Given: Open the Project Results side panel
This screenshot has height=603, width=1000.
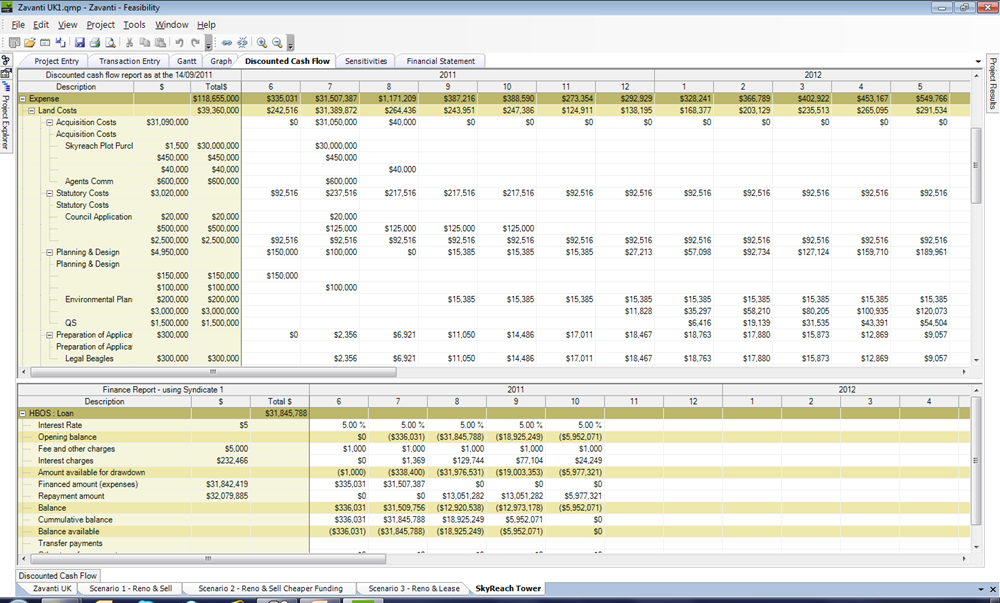Looking at the screenshot, I should click(992, 85).
